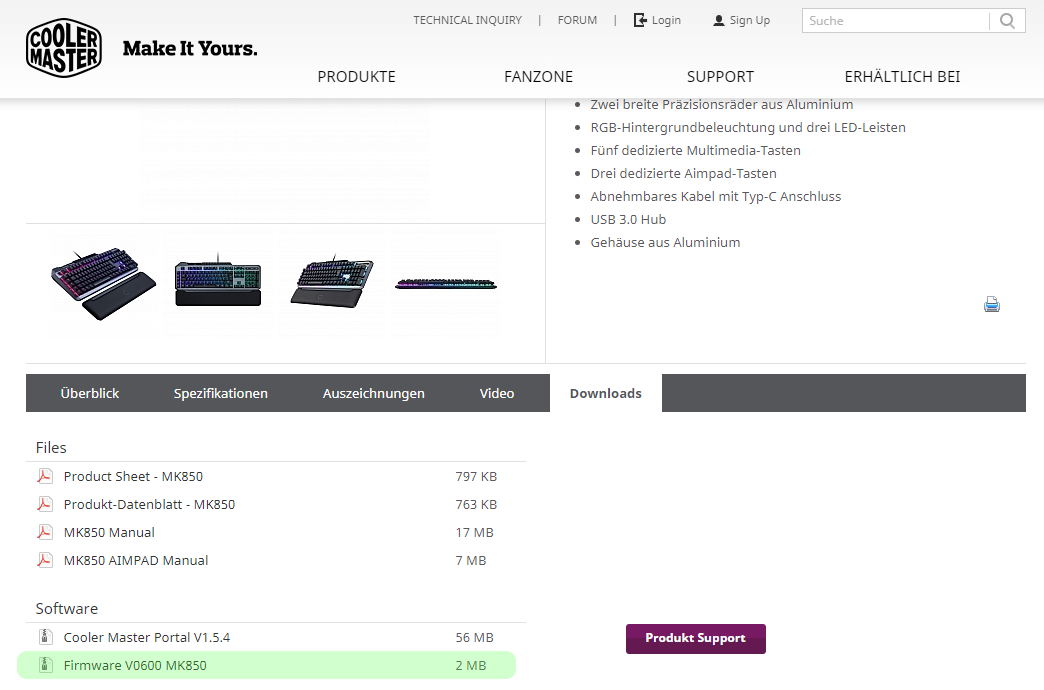Select the Downloads tab

click(605, 393)
